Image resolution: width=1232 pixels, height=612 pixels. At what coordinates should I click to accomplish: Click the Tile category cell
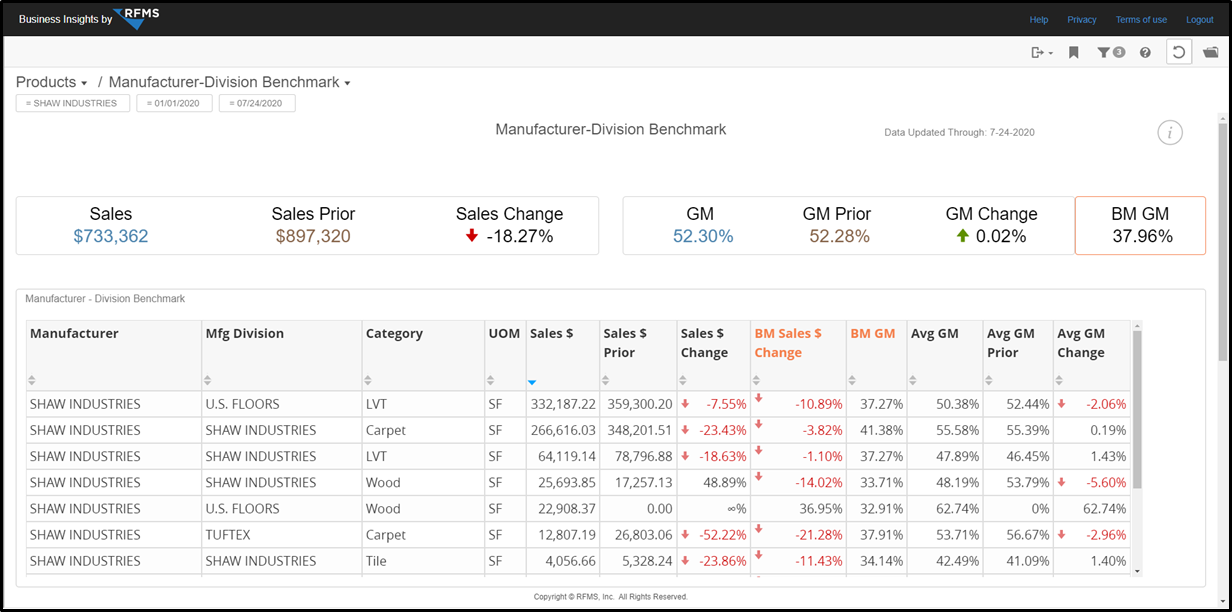[423, 561]
